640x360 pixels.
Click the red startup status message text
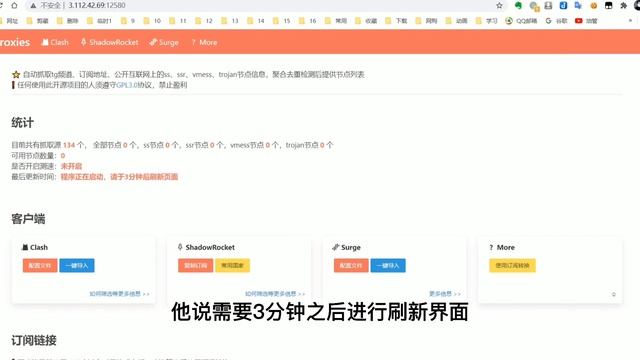coord(119,177)
